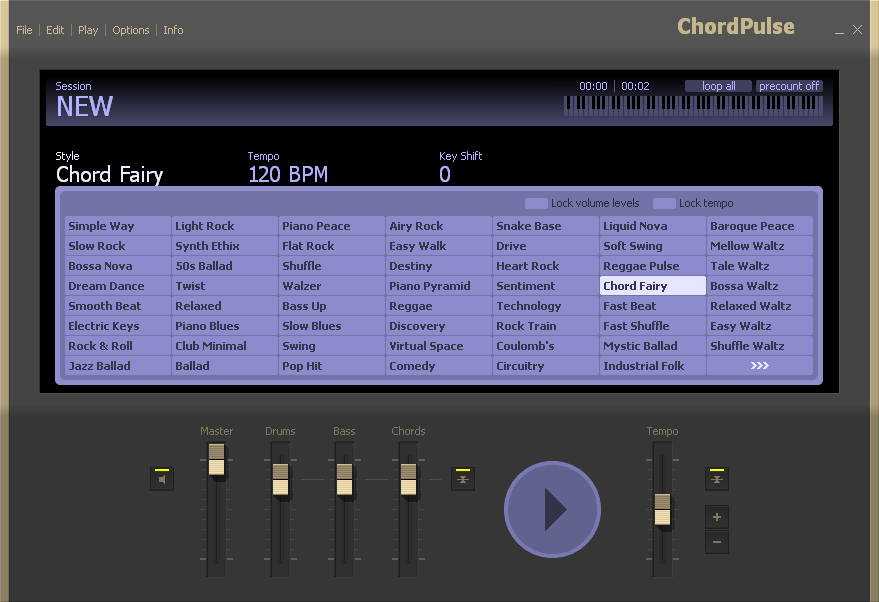Screen dimensions: 879x602
Task: Open the Style selector showing Chord Fairy
Action: coord(109,175)
